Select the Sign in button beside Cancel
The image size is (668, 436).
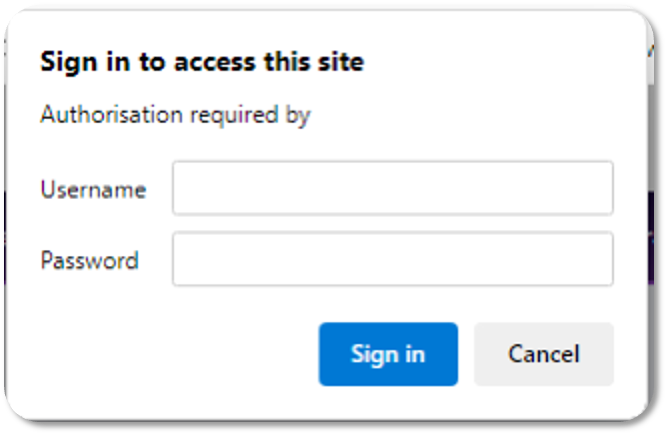388,354
